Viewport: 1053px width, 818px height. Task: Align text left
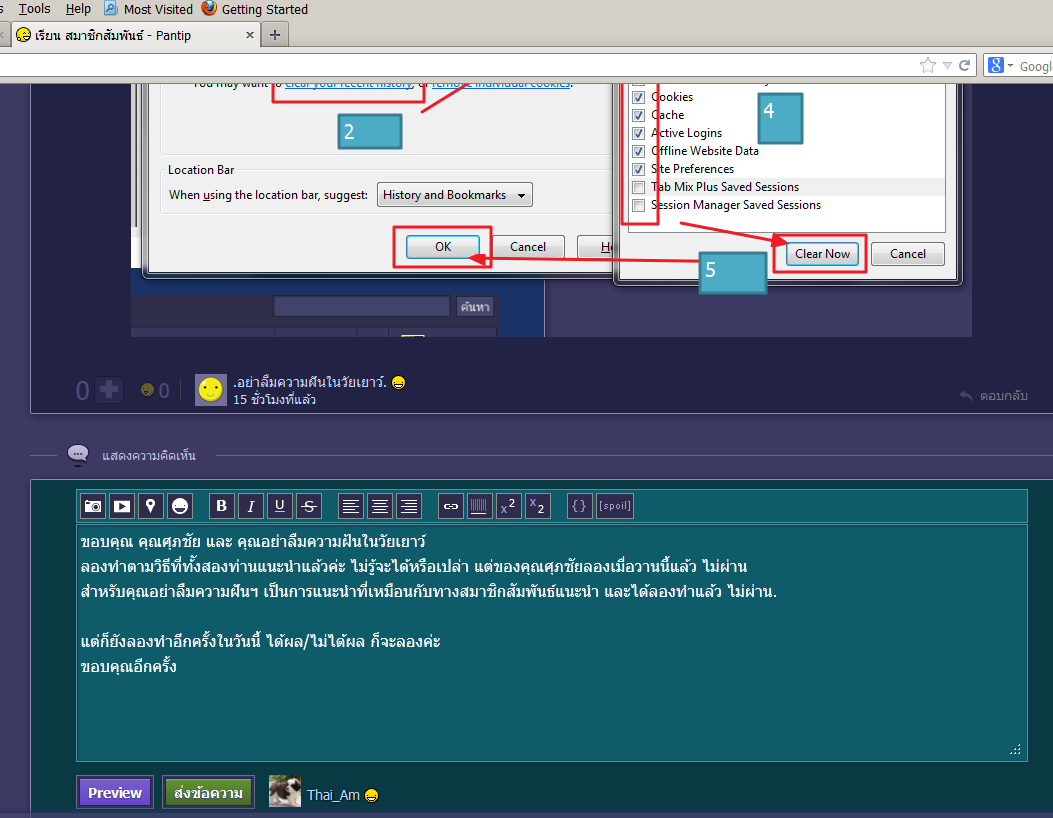point(351,506)
